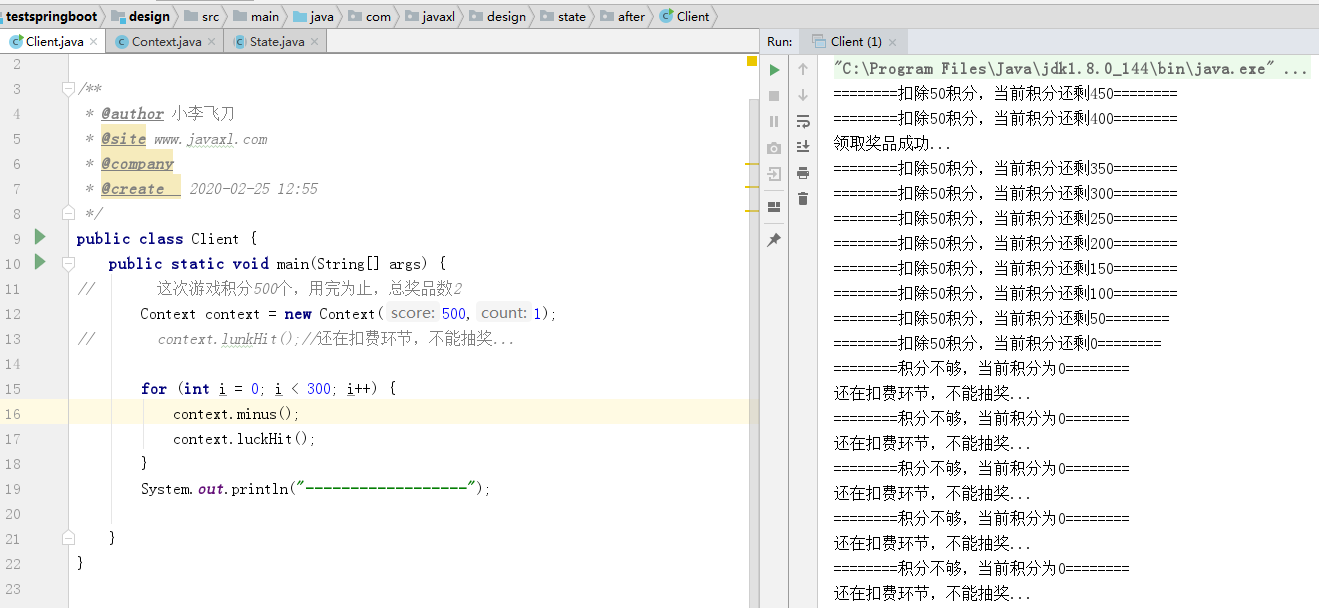Collapse the Javadoc comment block at line 3
Screen dimensions: 1319x608
tap(68, 88)
